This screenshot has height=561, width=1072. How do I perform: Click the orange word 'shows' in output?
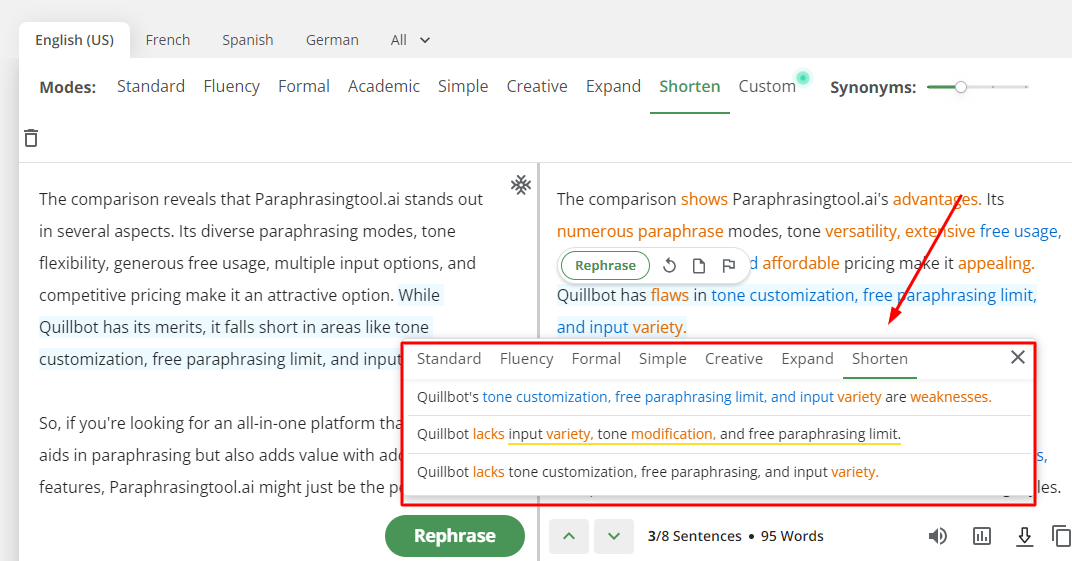pyautogui.click(x=704, y=200)
